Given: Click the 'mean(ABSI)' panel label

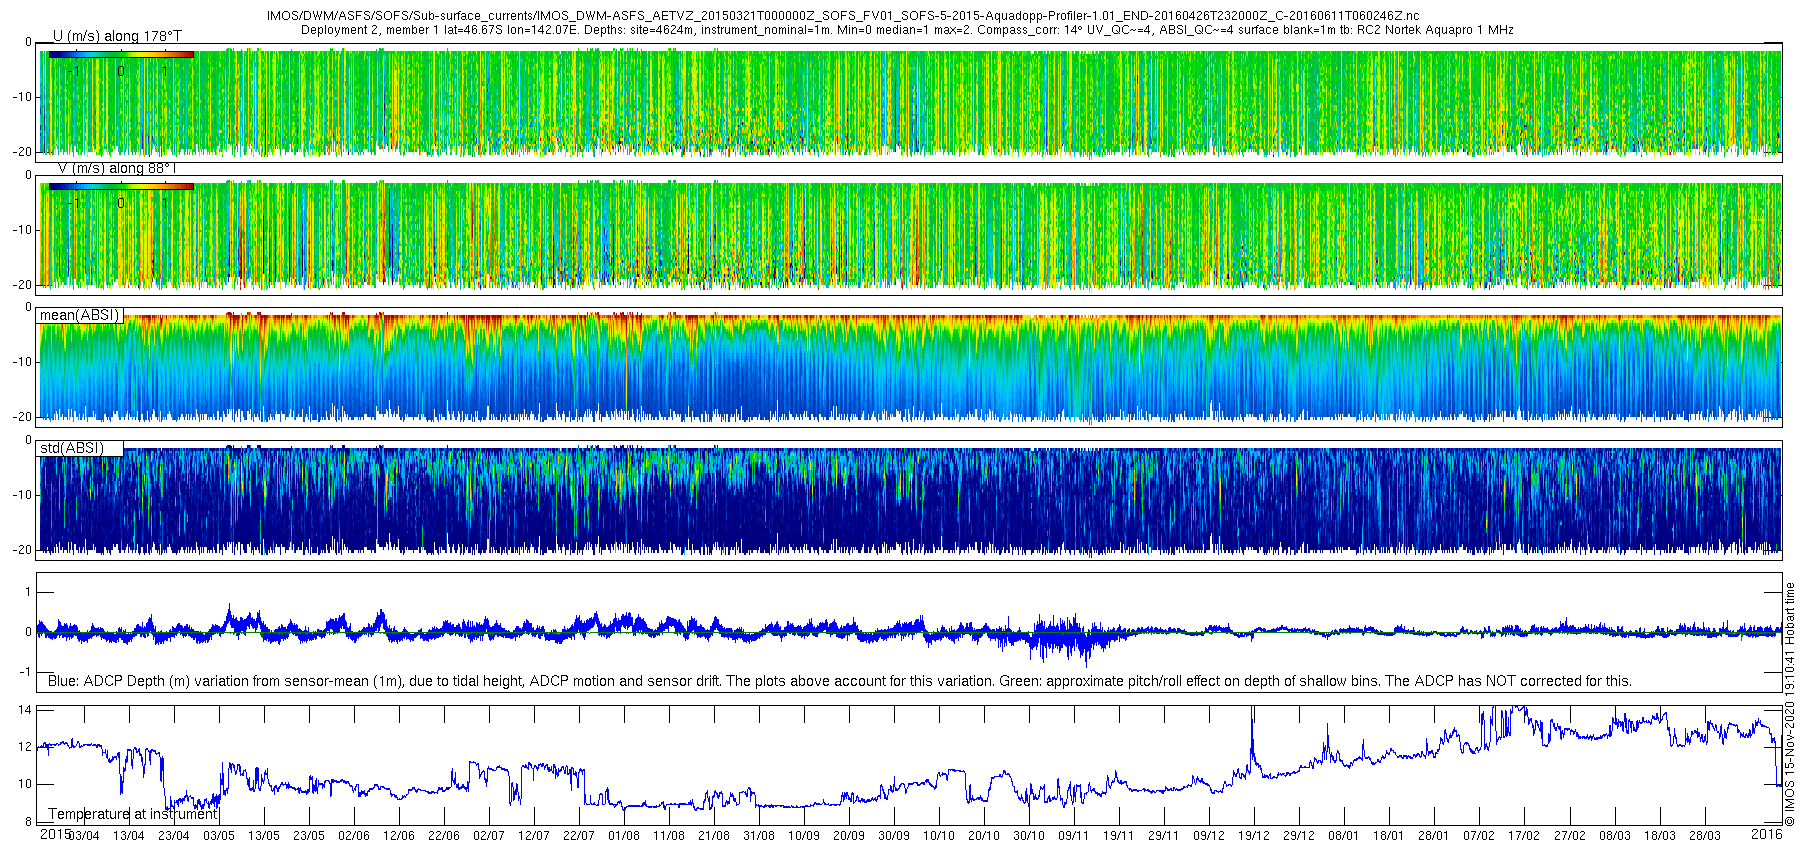Looking at the screenshot, I should [x=79, y=315].
